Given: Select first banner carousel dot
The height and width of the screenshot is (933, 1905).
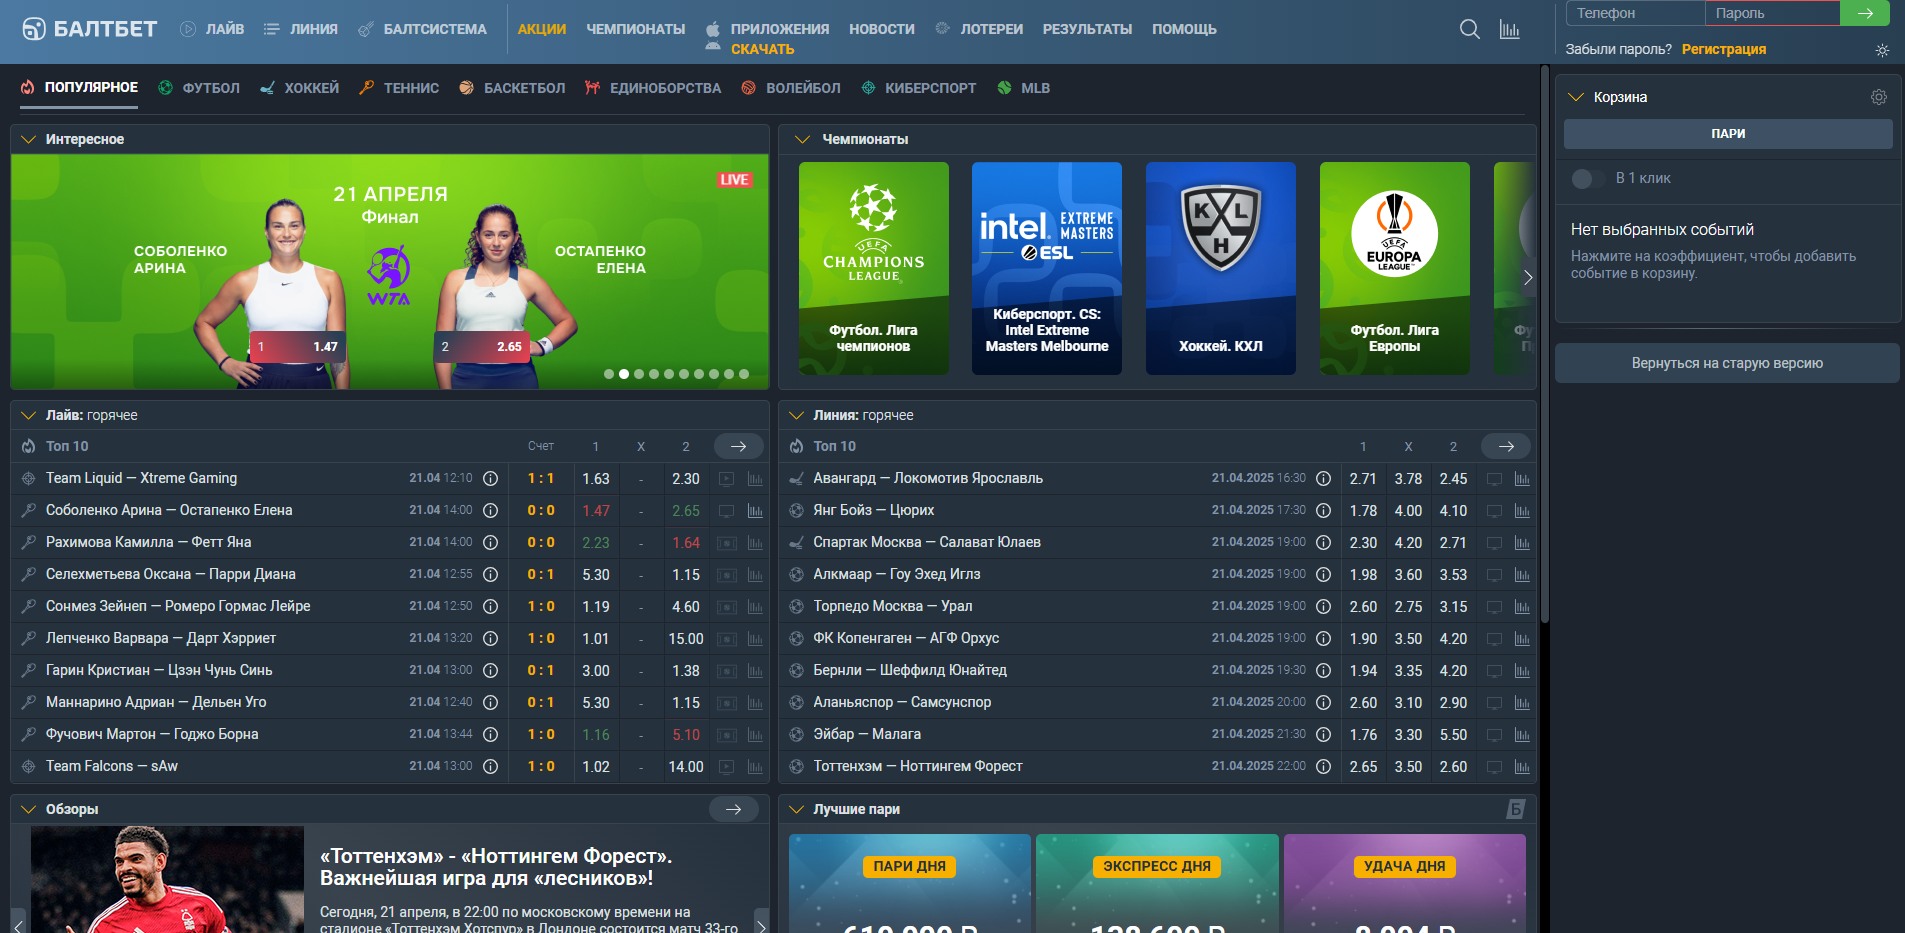Looking at the screenshot, I should tap(609, 374).
